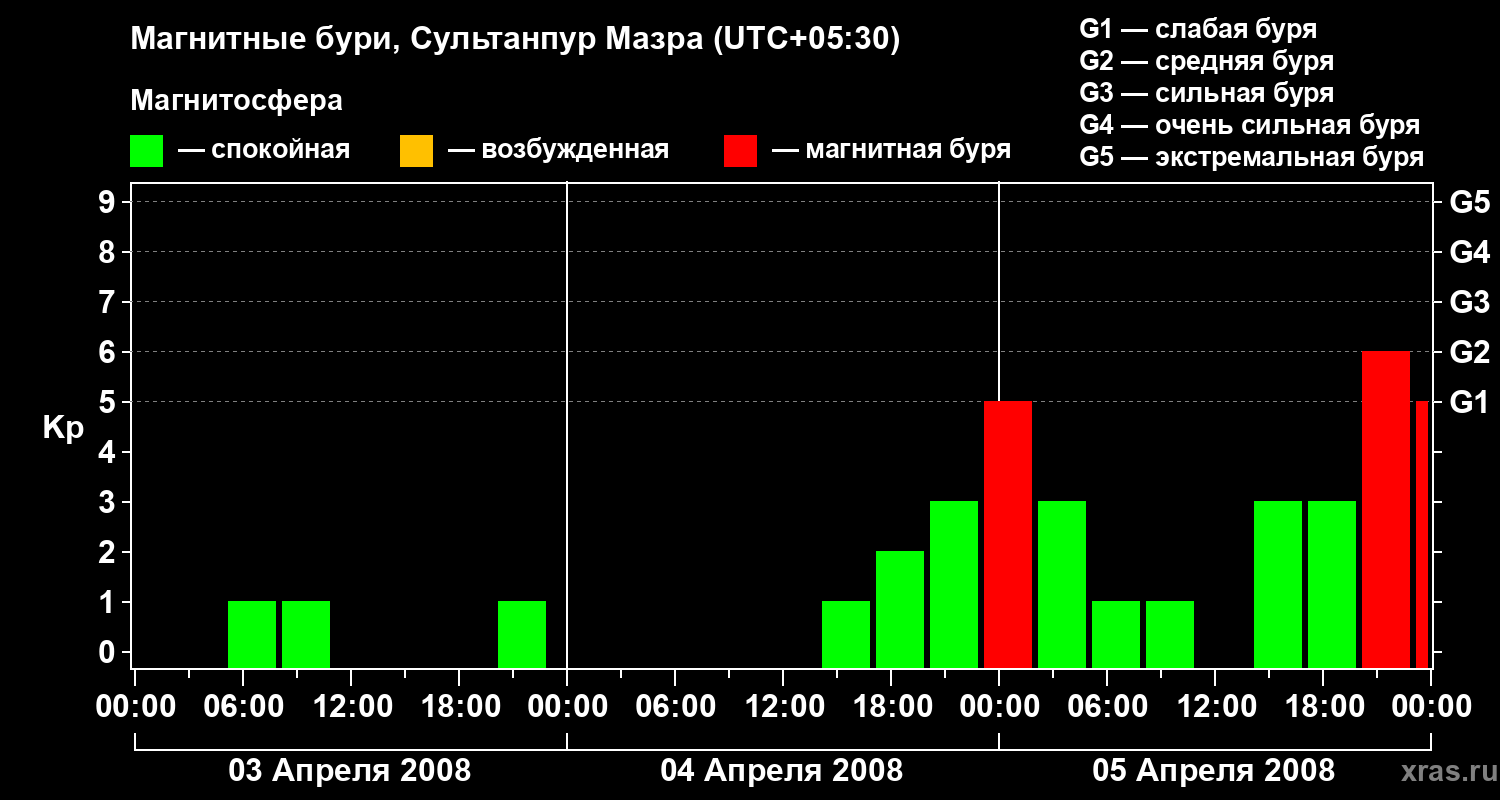This screenshot has height=800, width=1500.
Task: Click the first green bar on 03 April
Action: click(252, 635)
